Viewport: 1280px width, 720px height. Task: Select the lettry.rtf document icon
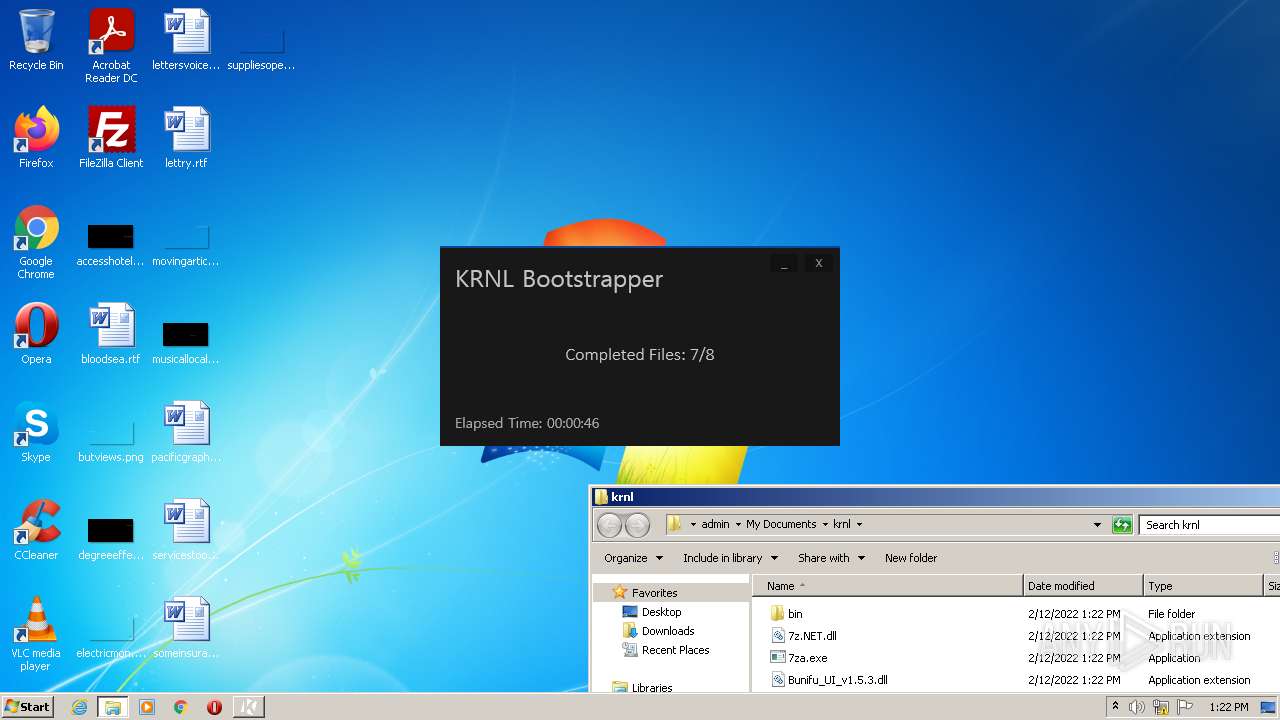pos(186,138)
